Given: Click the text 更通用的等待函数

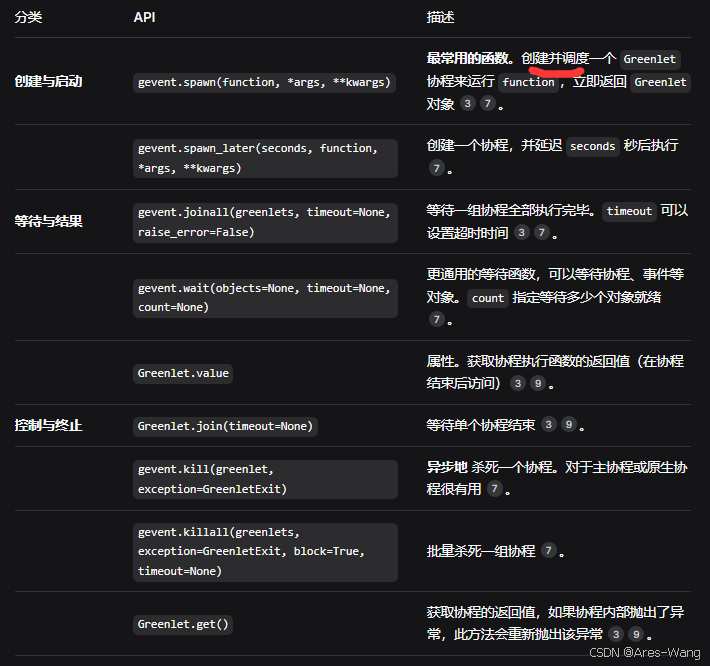Looking at the screenshot, I should (x=481, y=274).
